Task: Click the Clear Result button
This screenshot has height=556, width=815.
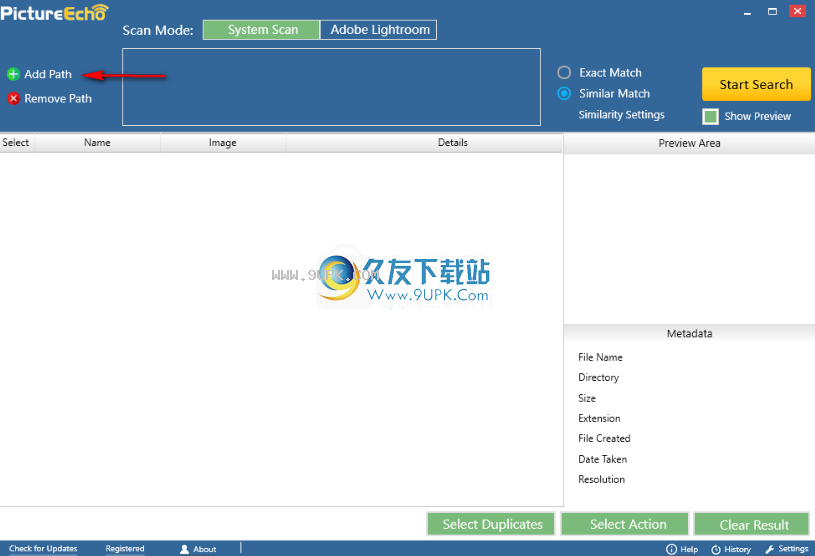Action: [752, 524]
